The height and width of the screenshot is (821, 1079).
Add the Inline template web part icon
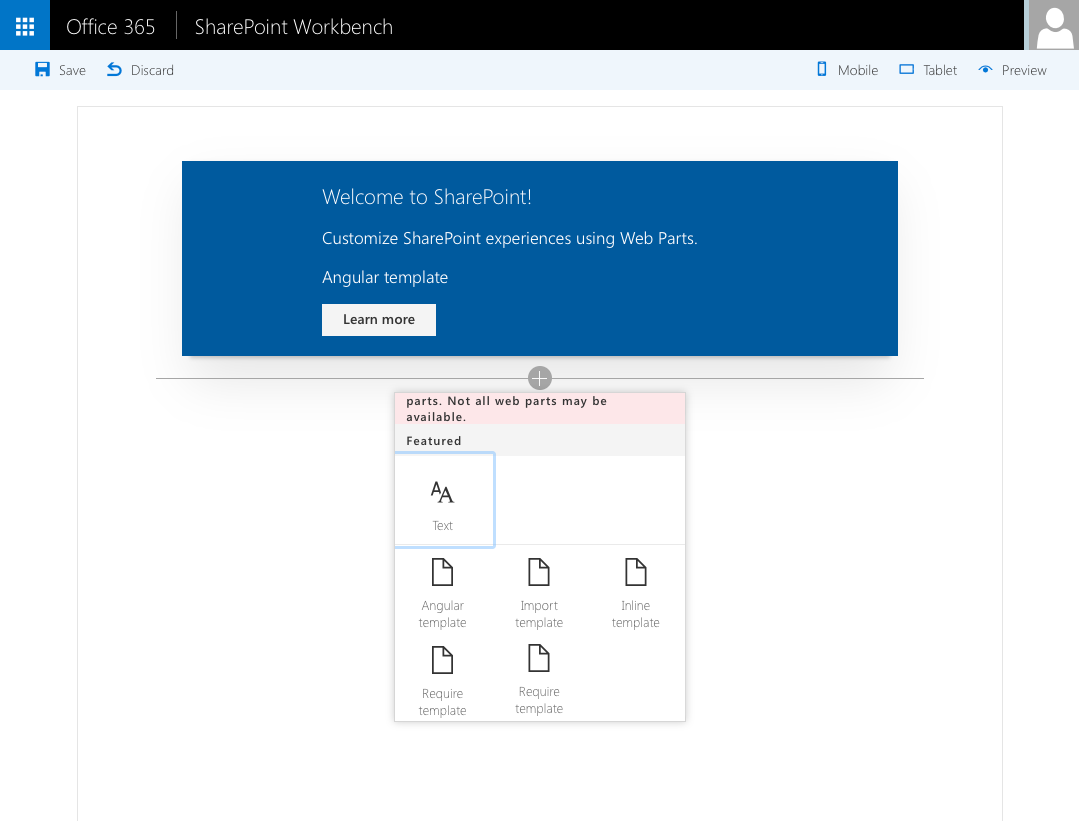635,572
